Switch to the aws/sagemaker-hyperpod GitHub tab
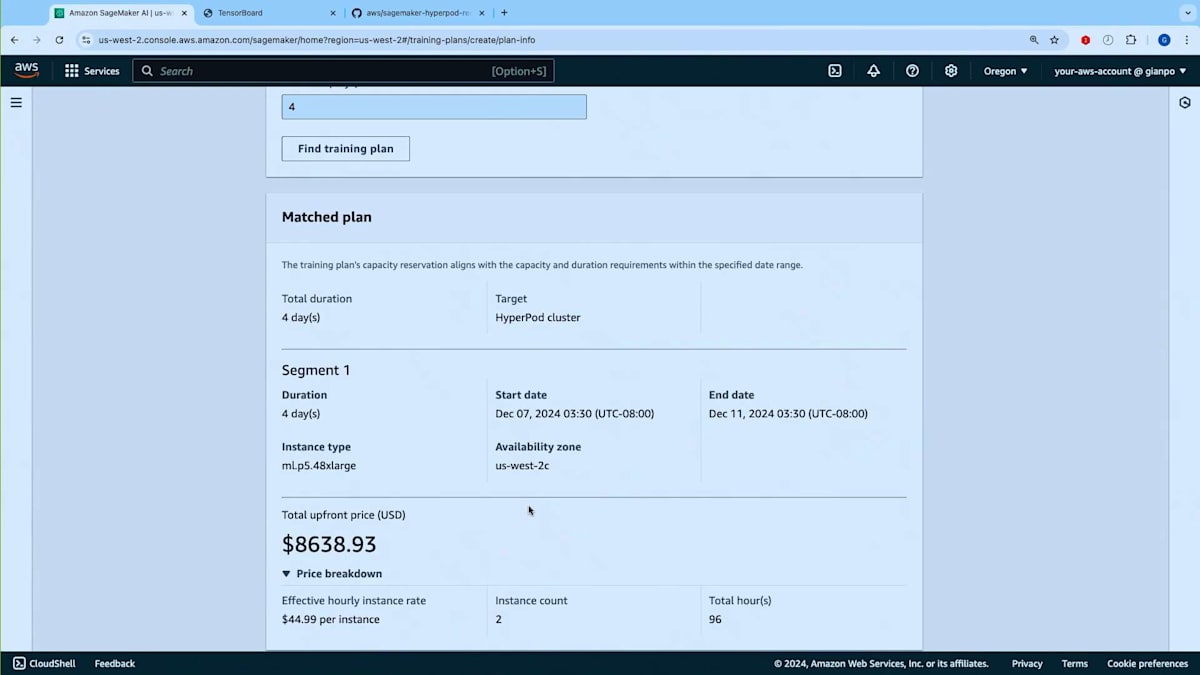 coord(420,13)
